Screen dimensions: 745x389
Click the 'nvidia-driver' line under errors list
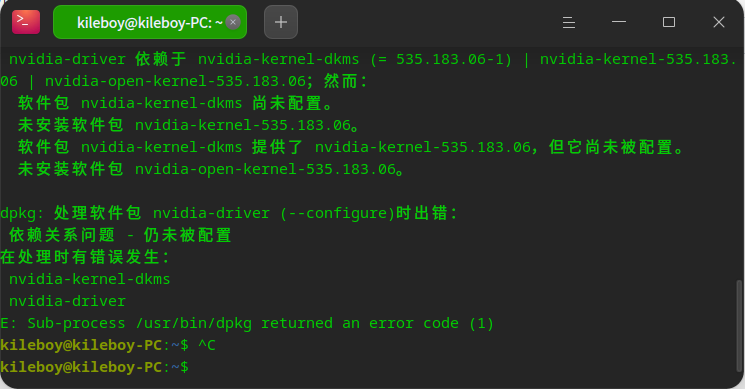point(67,301)
